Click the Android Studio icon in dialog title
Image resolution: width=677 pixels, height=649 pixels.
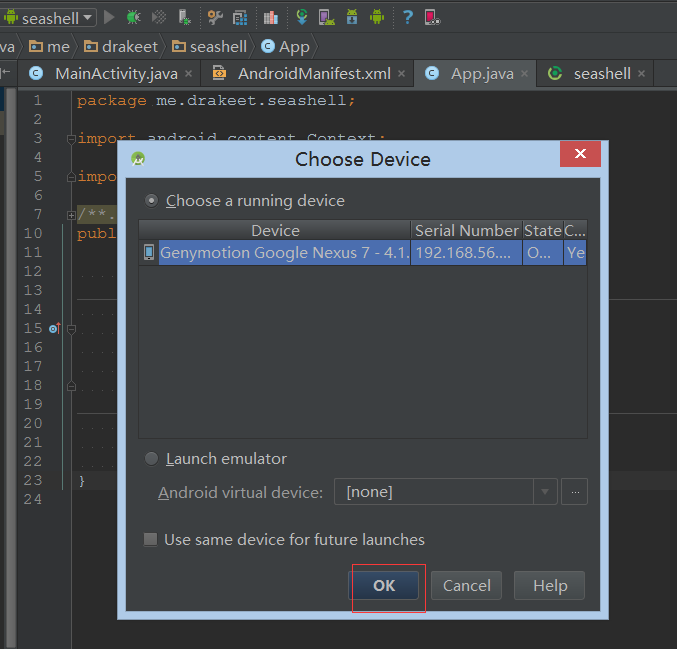(x=138, y=159)
